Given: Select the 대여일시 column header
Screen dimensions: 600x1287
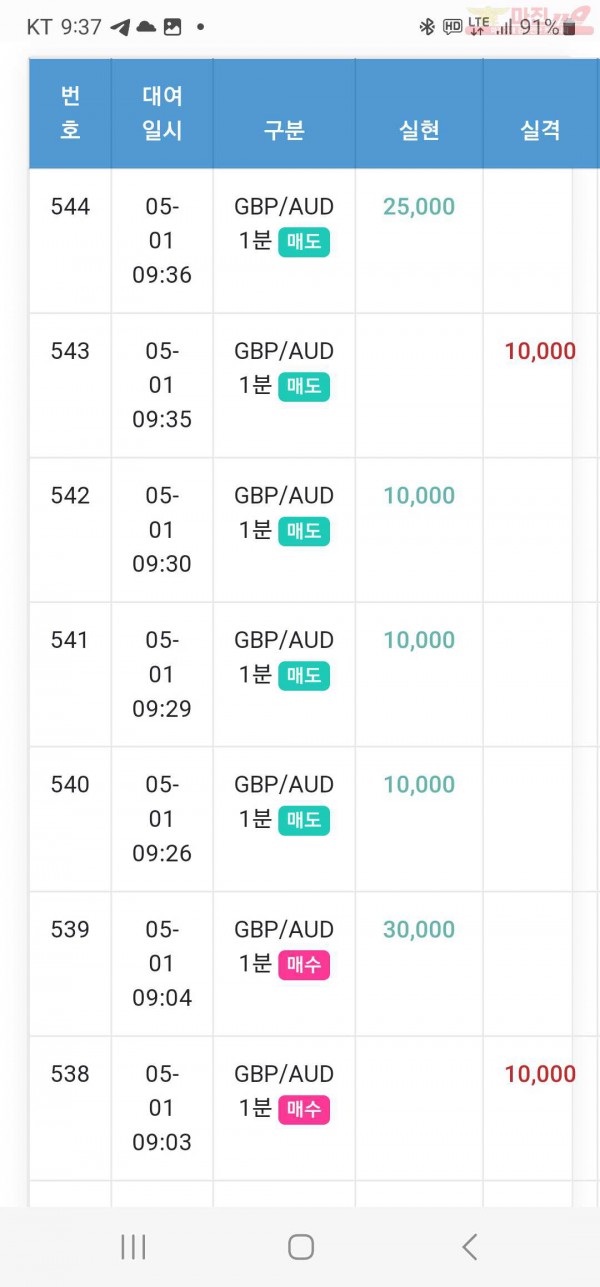Looking at the screenshot, I should 162,113.
